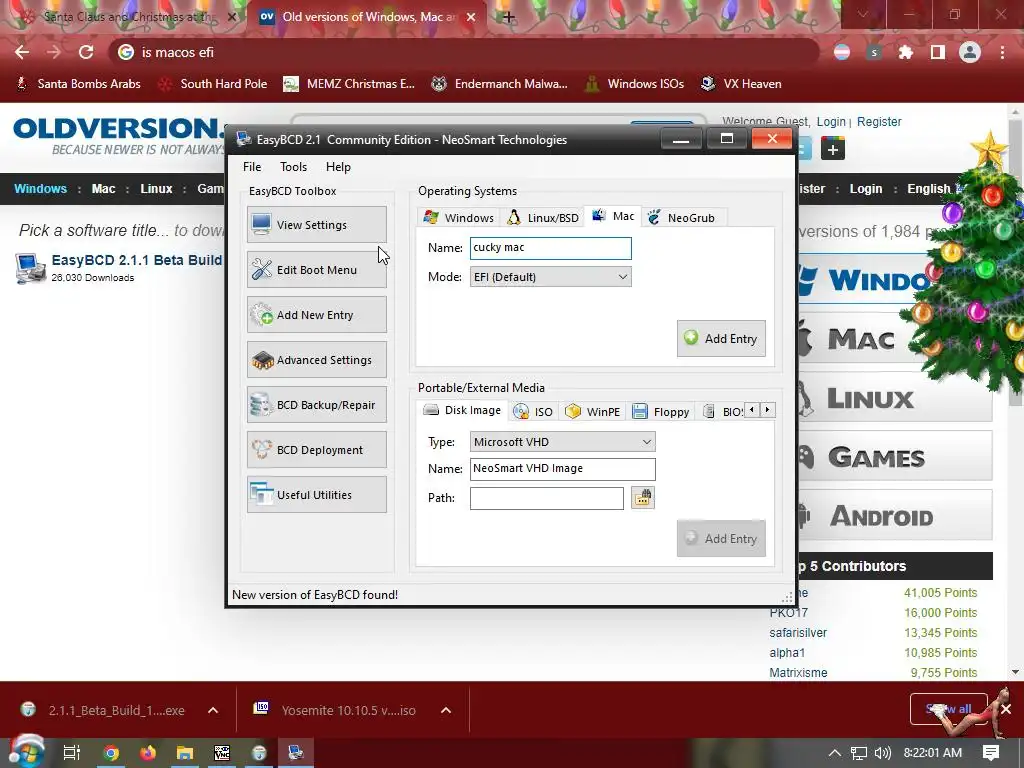
Task: Close the Old versions of Windows tab
Action: tap(471, 18)
